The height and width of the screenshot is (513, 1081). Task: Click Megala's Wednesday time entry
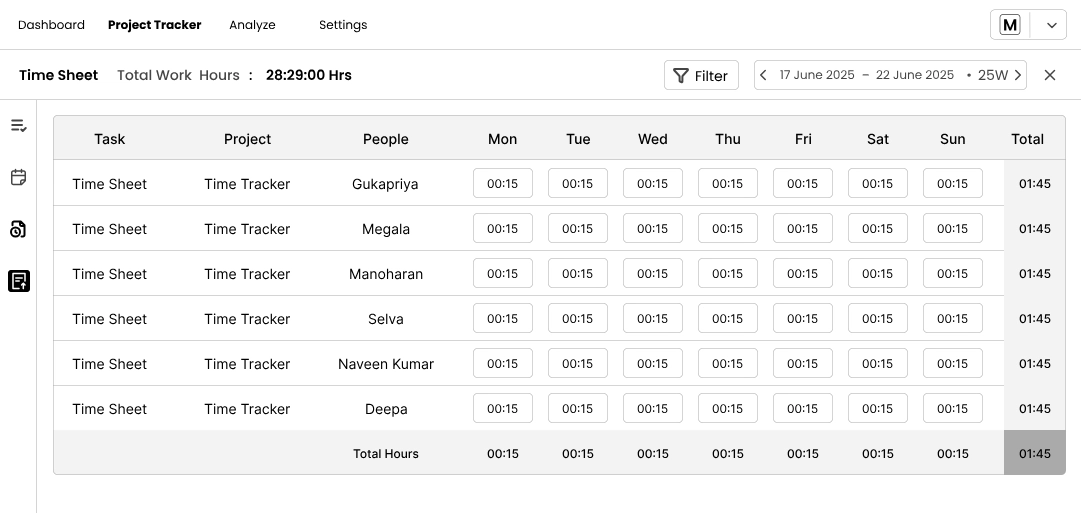point(652,229)
